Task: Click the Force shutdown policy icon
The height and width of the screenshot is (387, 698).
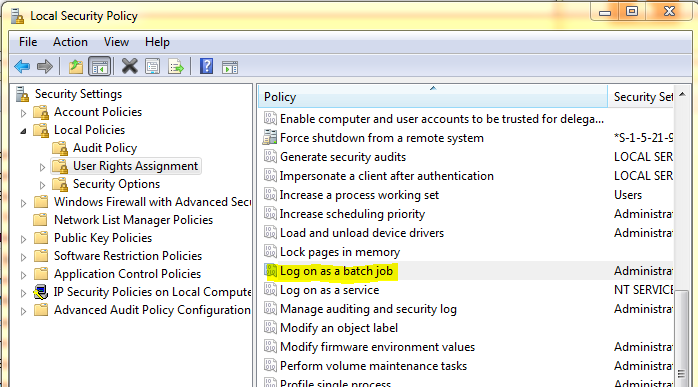Action: tap(269, 138)
